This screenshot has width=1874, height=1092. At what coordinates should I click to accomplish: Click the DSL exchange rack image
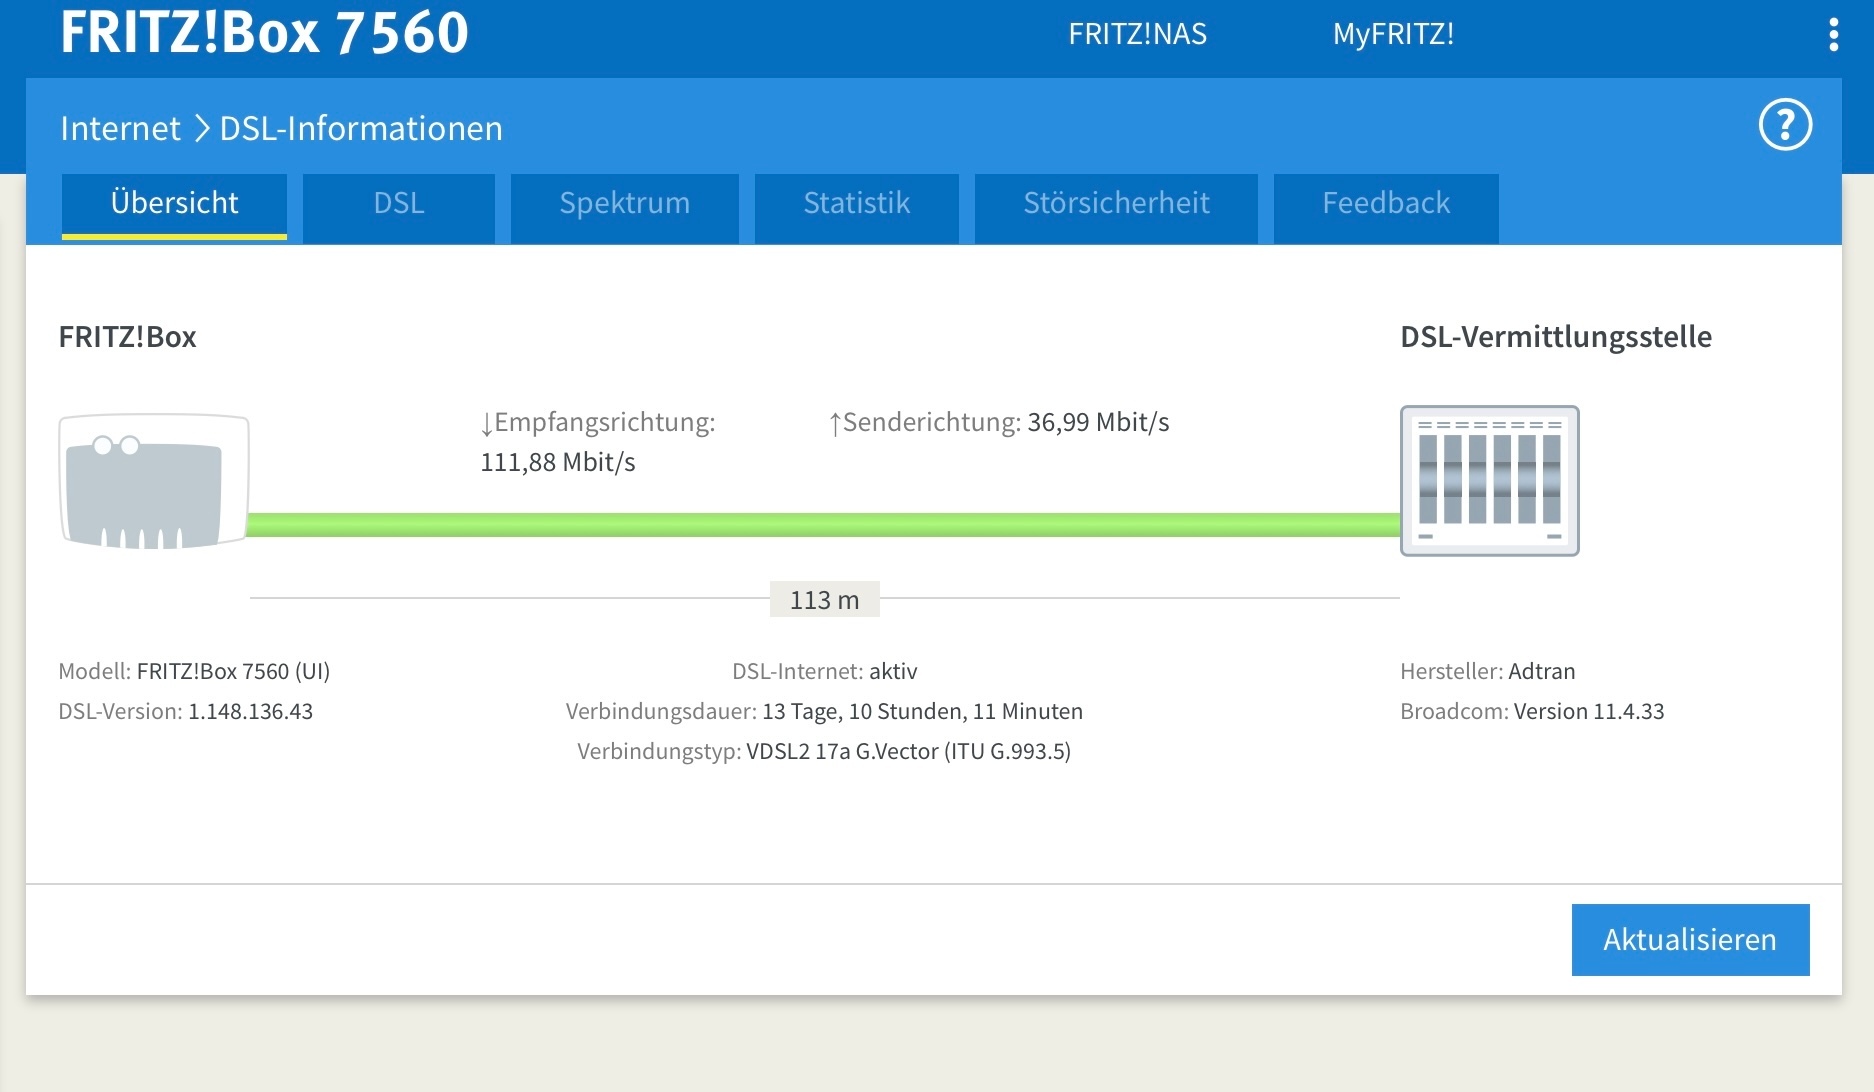coord(1489,481)
